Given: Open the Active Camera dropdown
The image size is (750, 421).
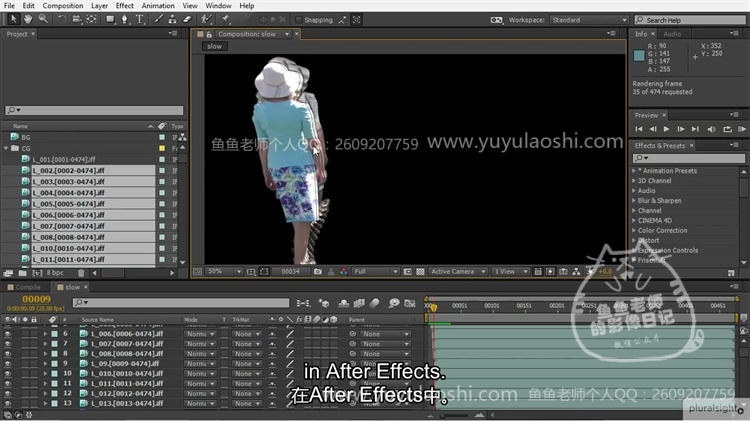Looking at the screenshot, I should coord(458,272).
